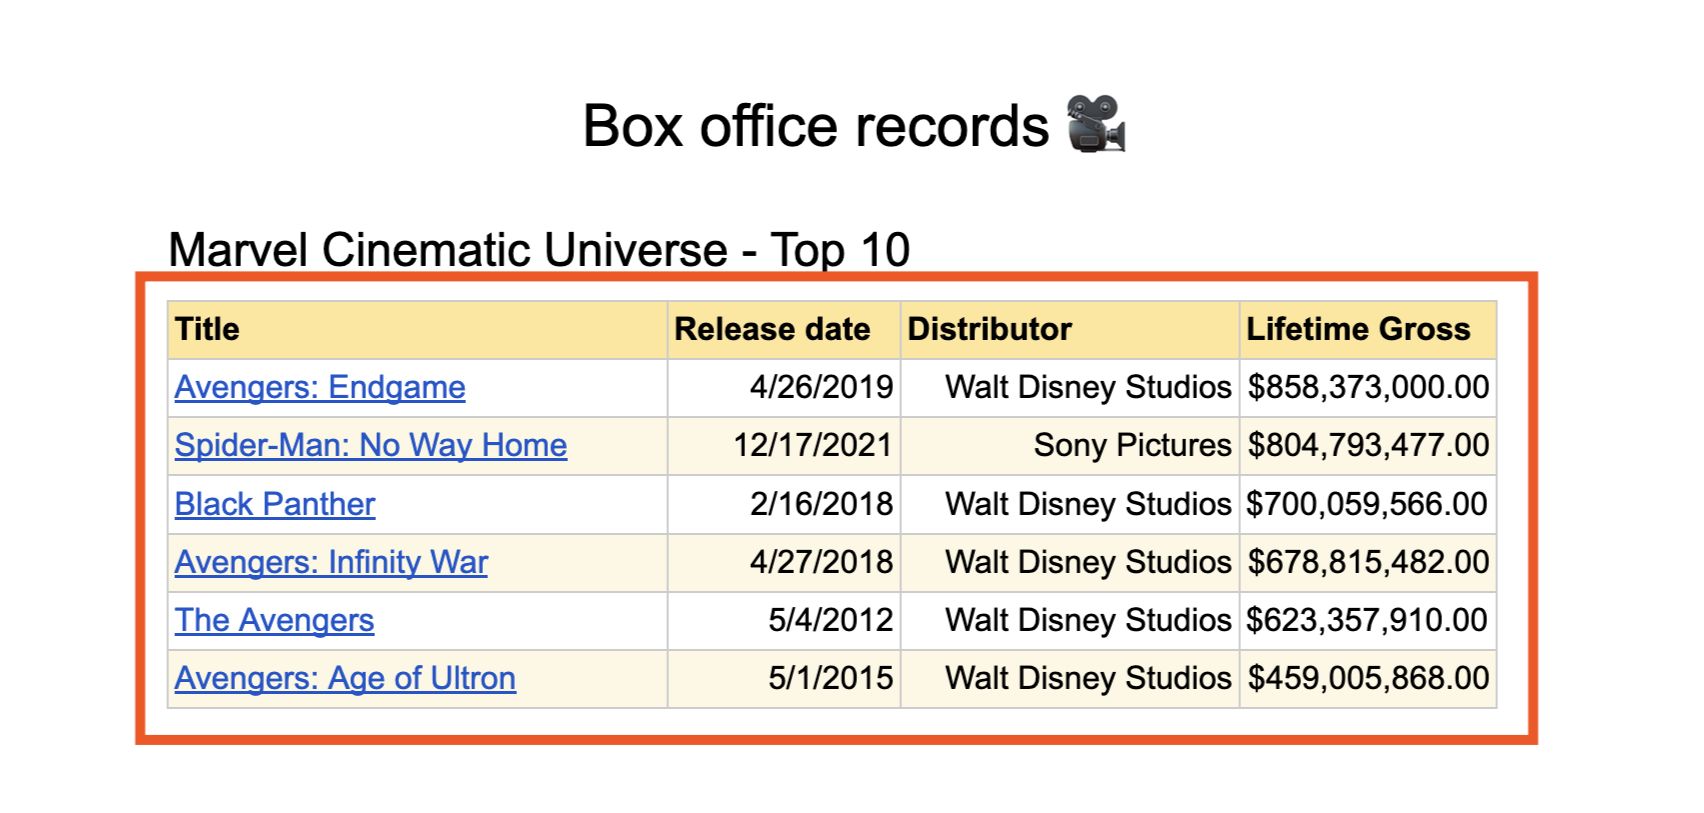Select the Title column header cell
Image resolution: width=1704 pixels, height=813 pixels.
click(x=418, y=330)
